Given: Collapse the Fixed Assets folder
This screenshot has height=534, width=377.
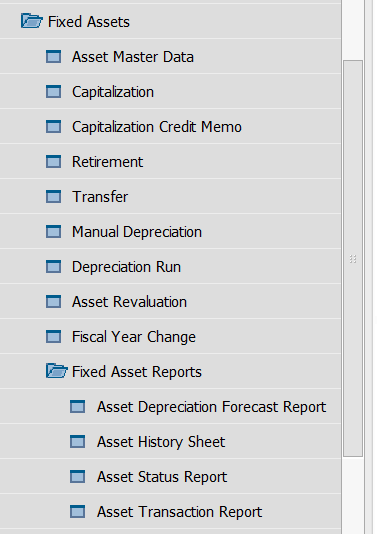Looking at the screenshot, I should (32, 21).
